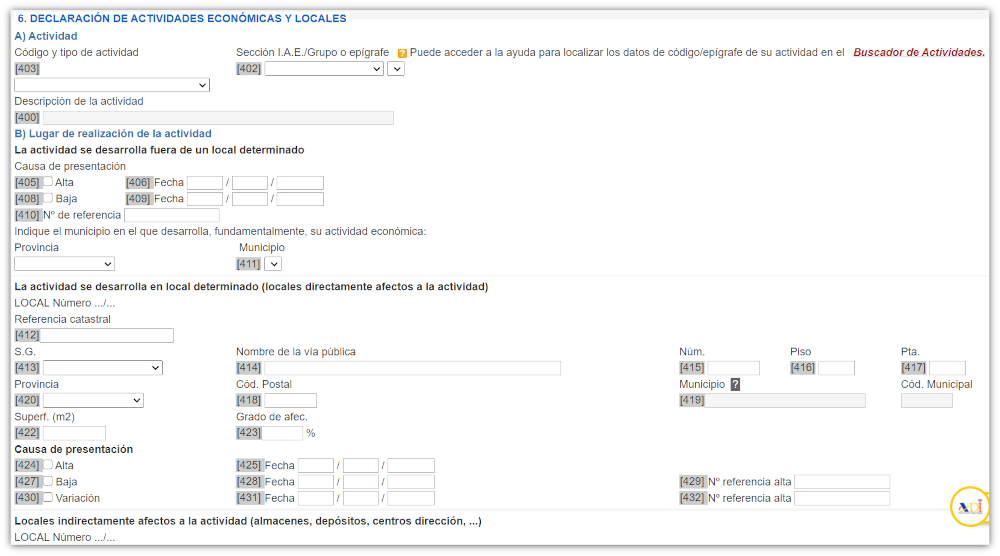Open the S.G. dropdown field 413
The width and height of the screenshot is (1000, 556).
pos(103,368)
